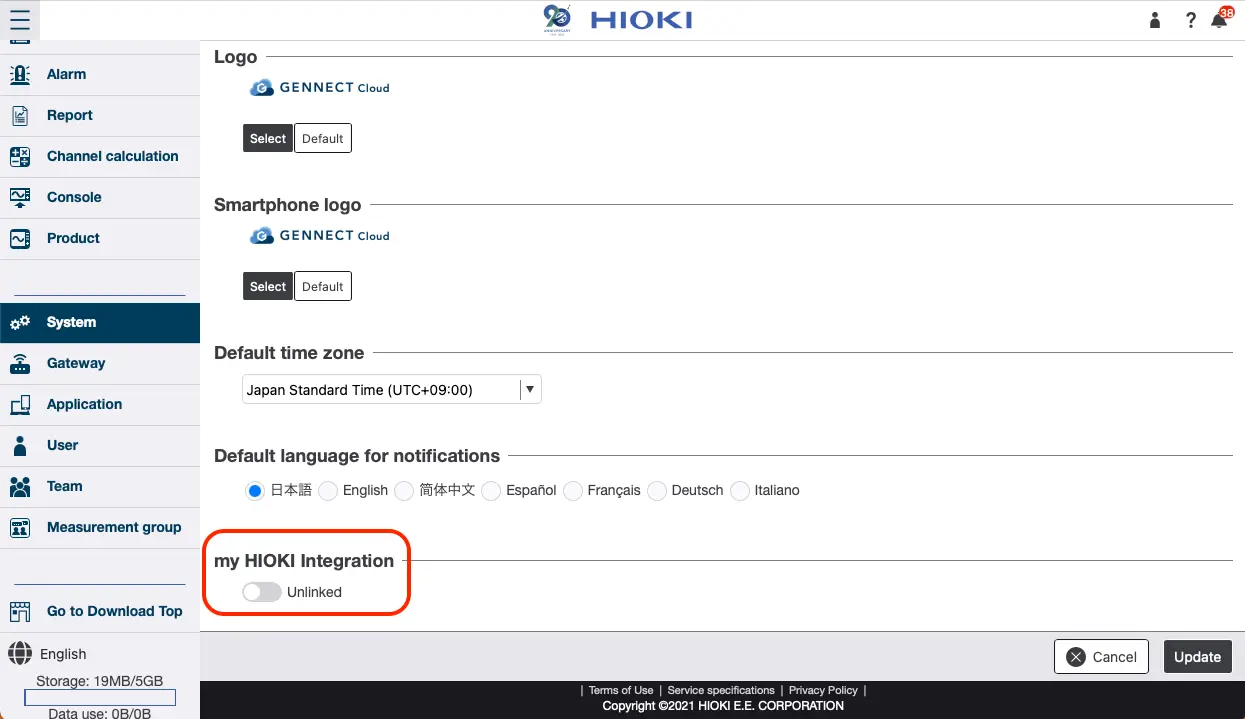The width and height of the screenshot is (1245, 719).
Task: Open the Default time zone dropdown
Action: pyautogui.click(x=392, y=390)
